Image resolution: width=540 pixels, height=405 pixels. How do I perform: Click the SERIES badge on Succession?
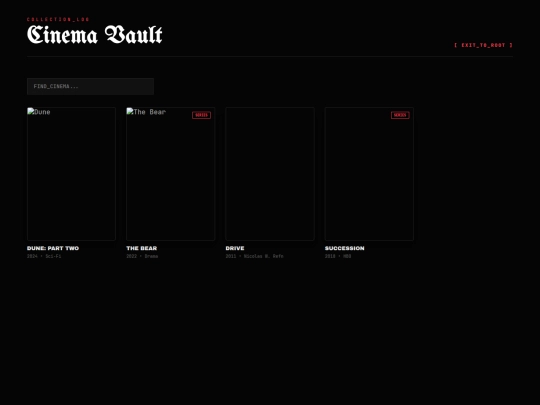click(400, 115)
